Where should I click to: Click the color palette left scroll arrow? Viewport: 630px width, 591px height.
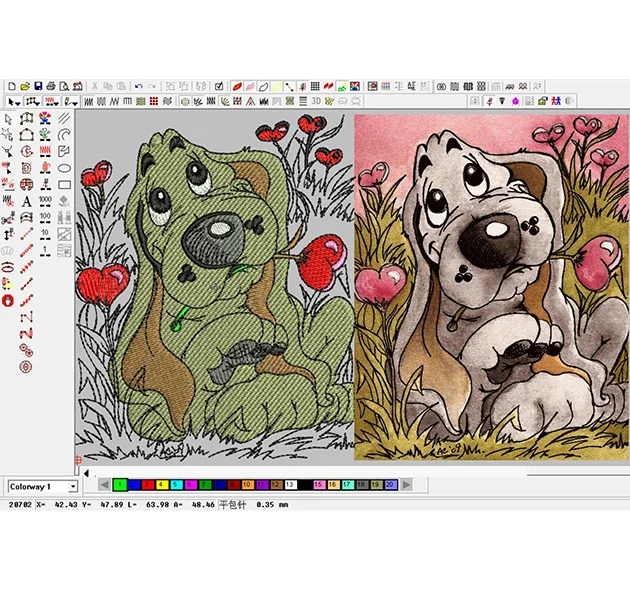[x=102, y=485]
